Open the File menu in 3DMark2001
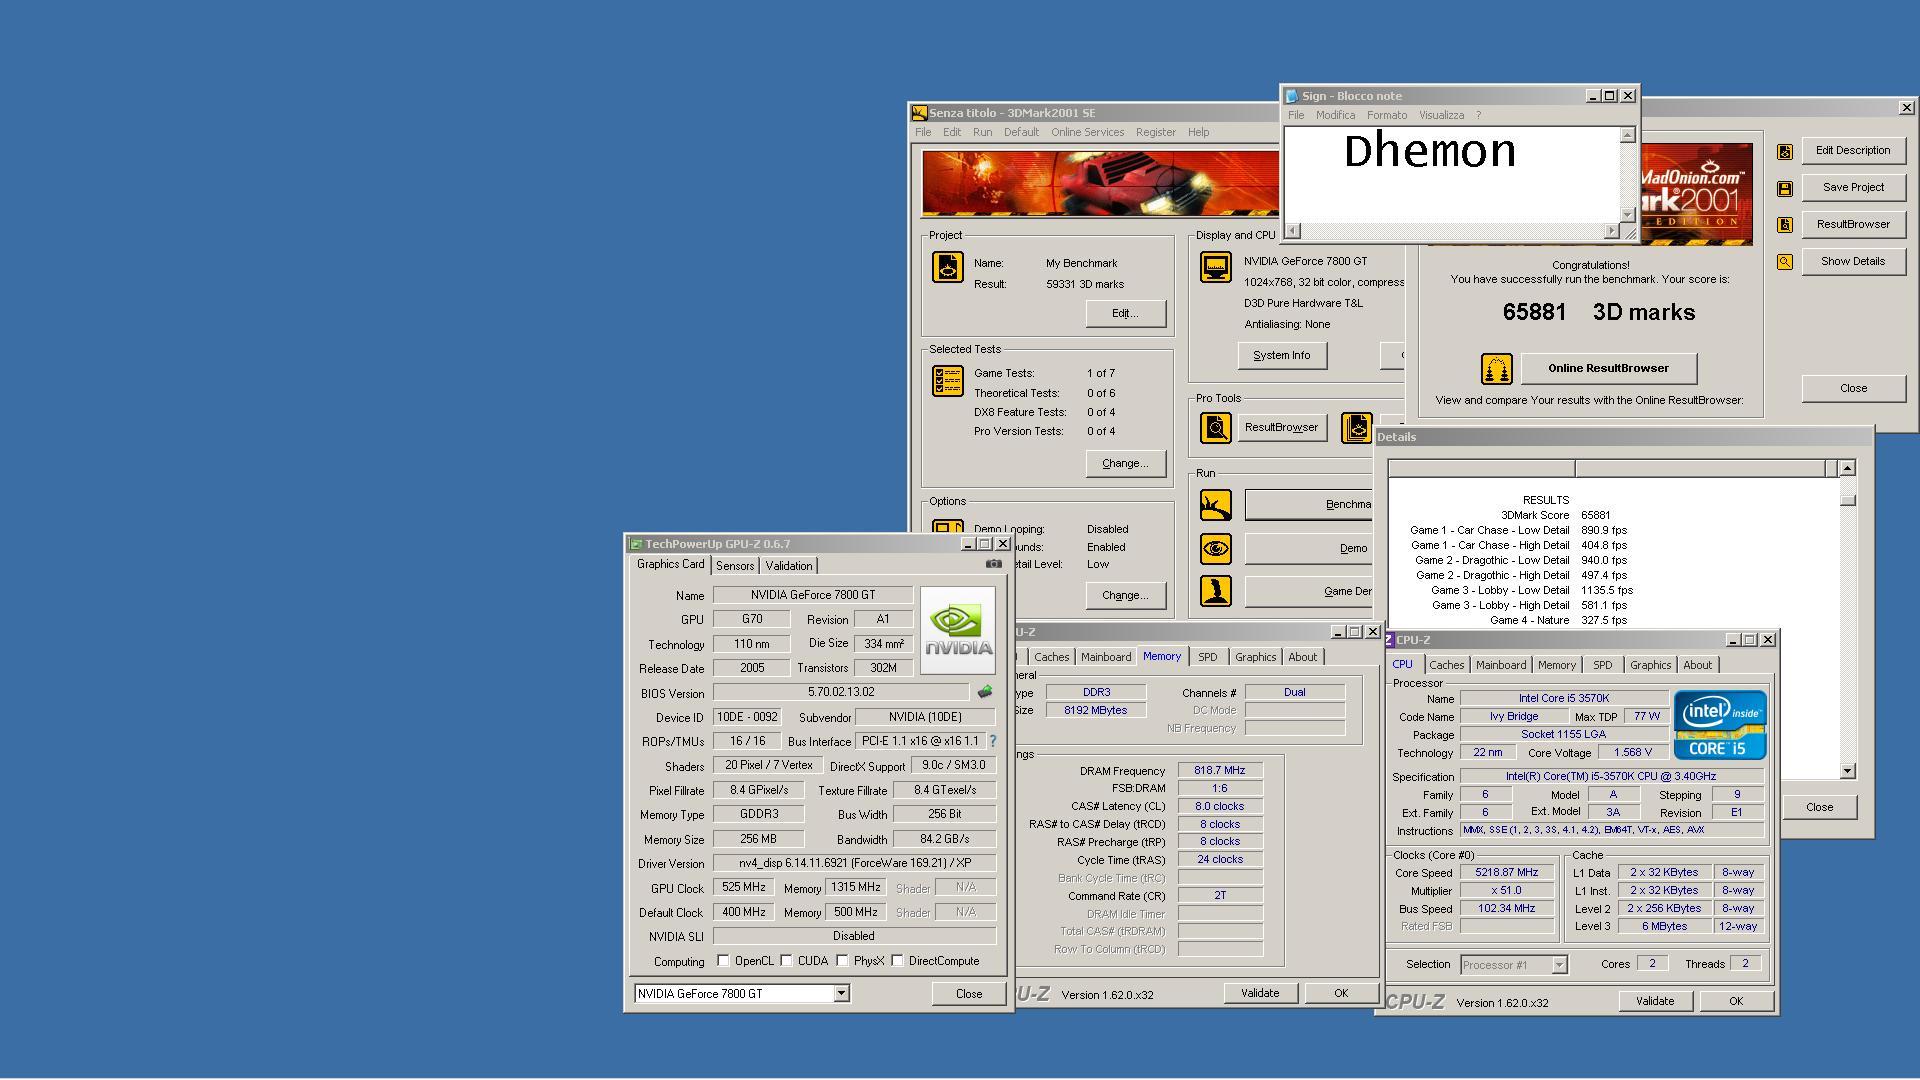Image resolution: width=1920 pixels, height=1080 pixels. coord(923,132)
